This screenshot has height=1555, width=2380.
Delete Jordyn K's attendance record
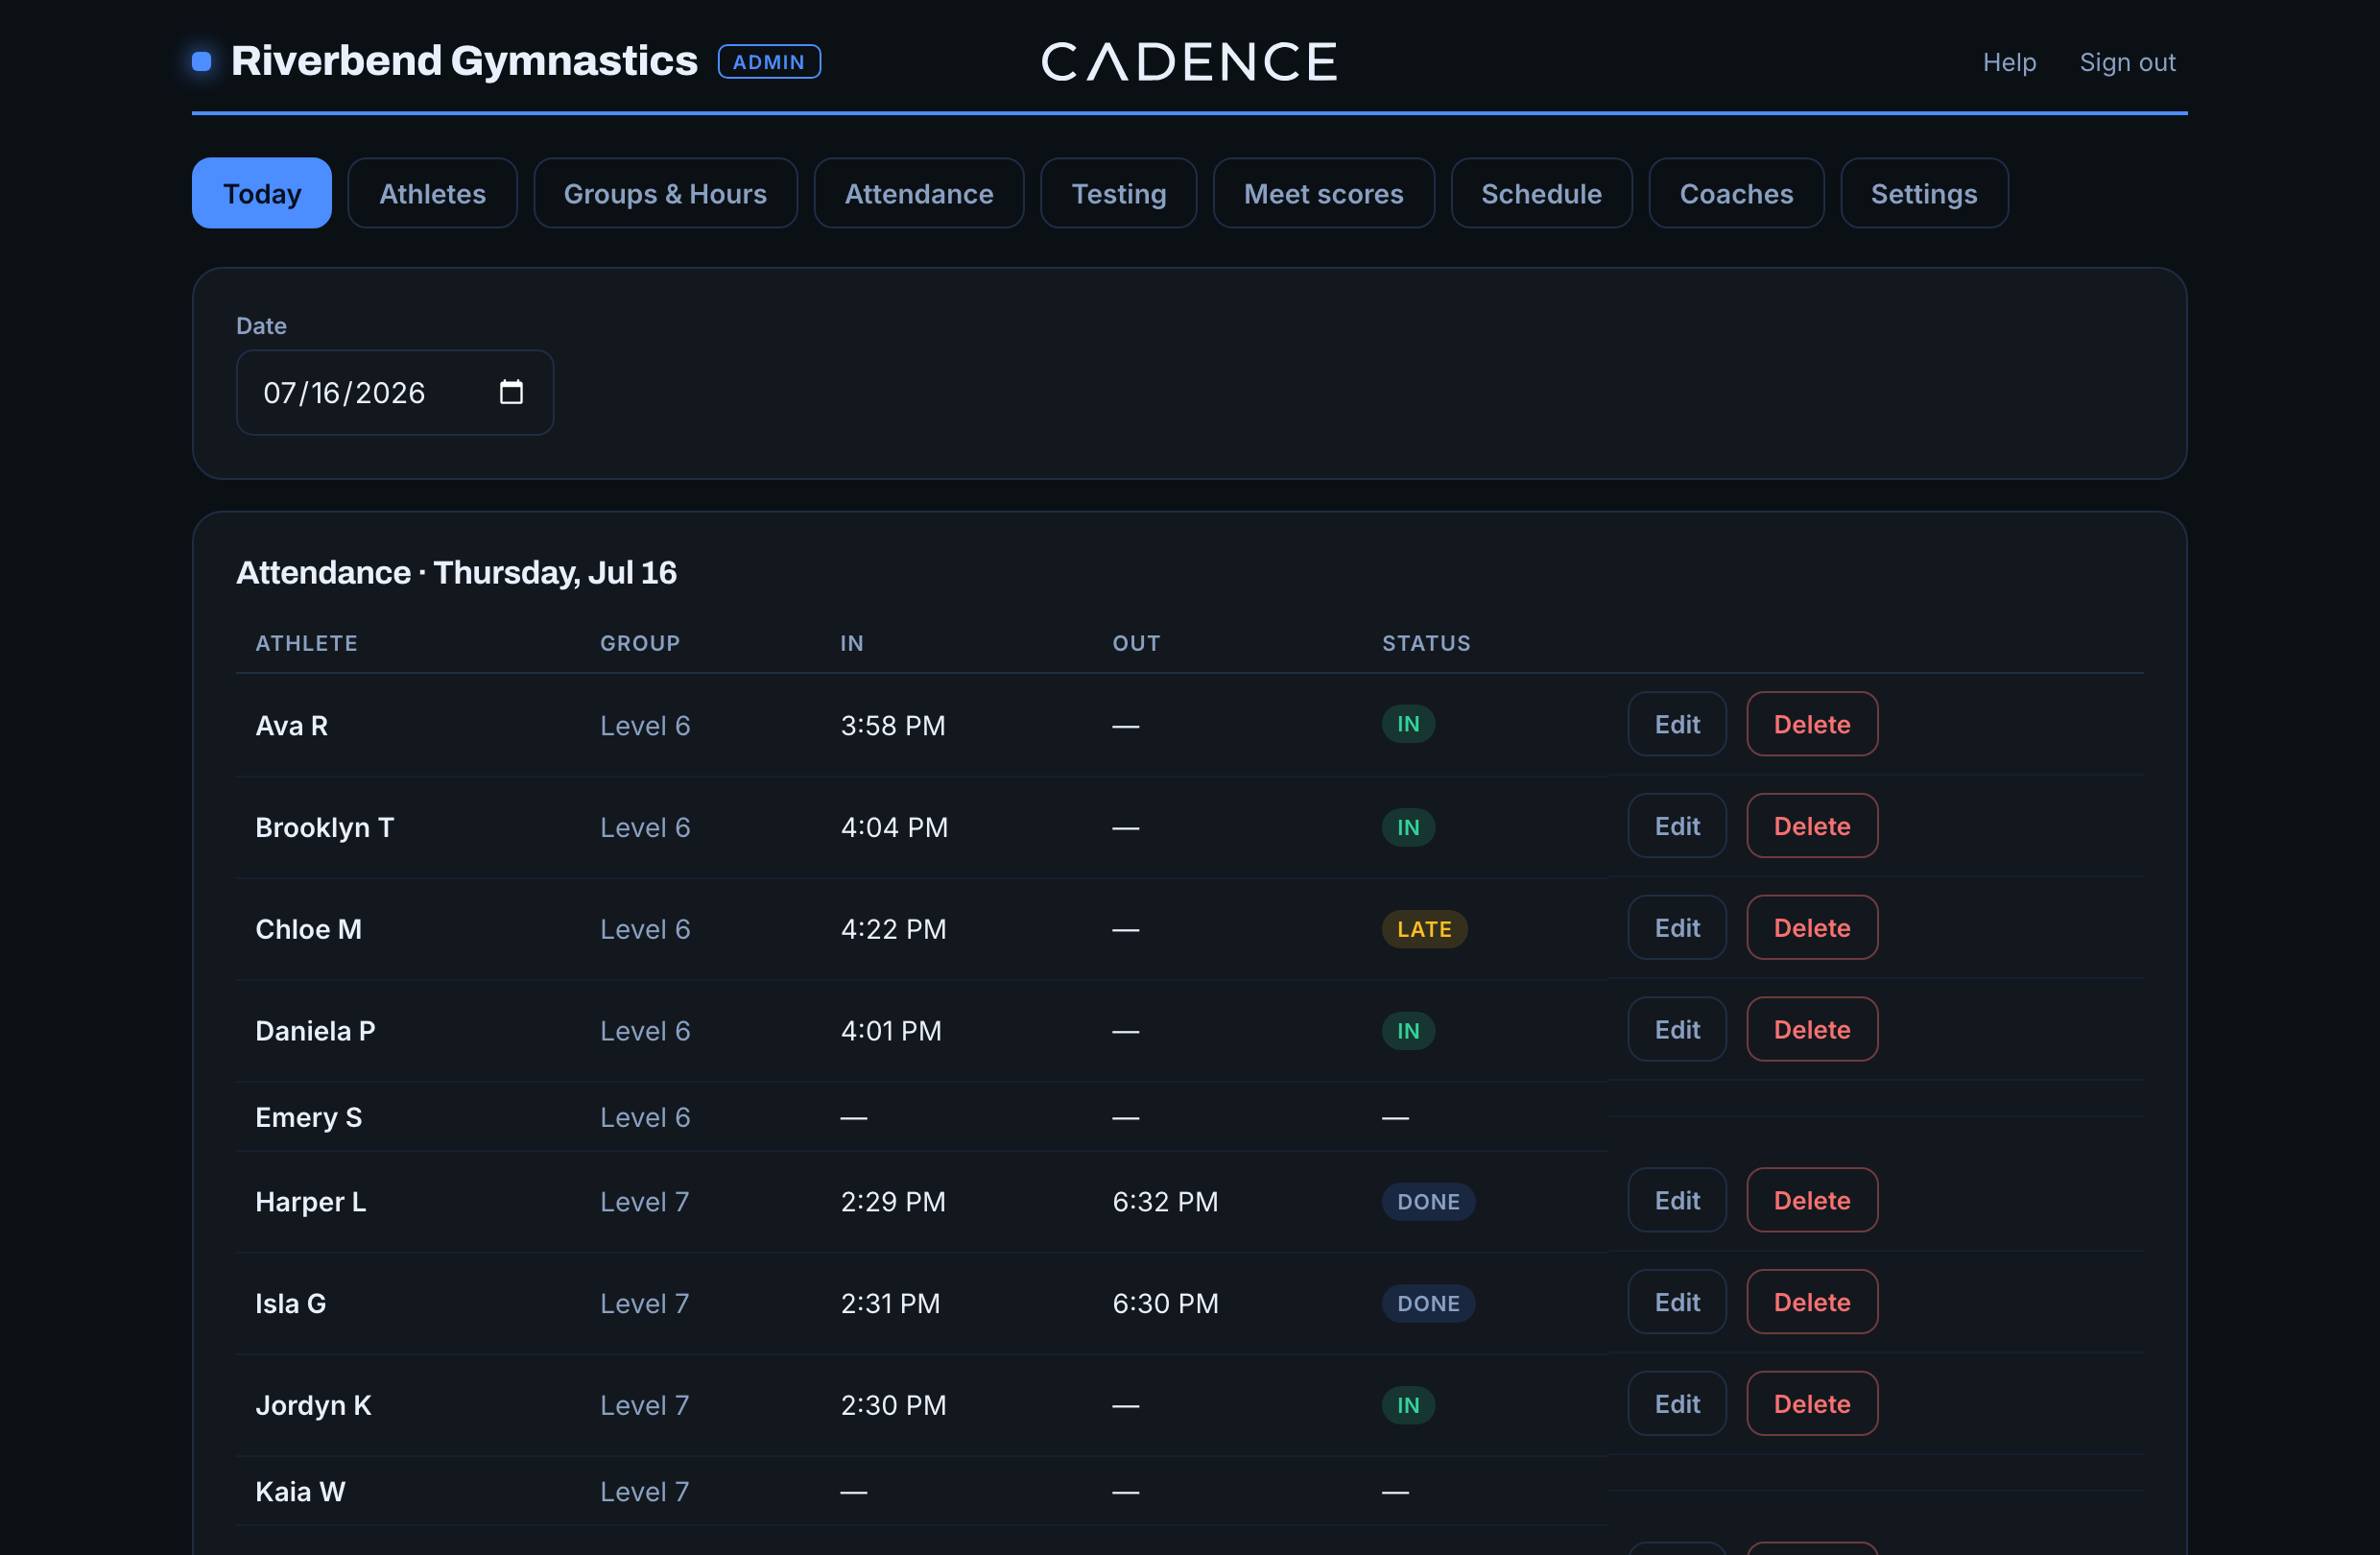[1812, 1404]
